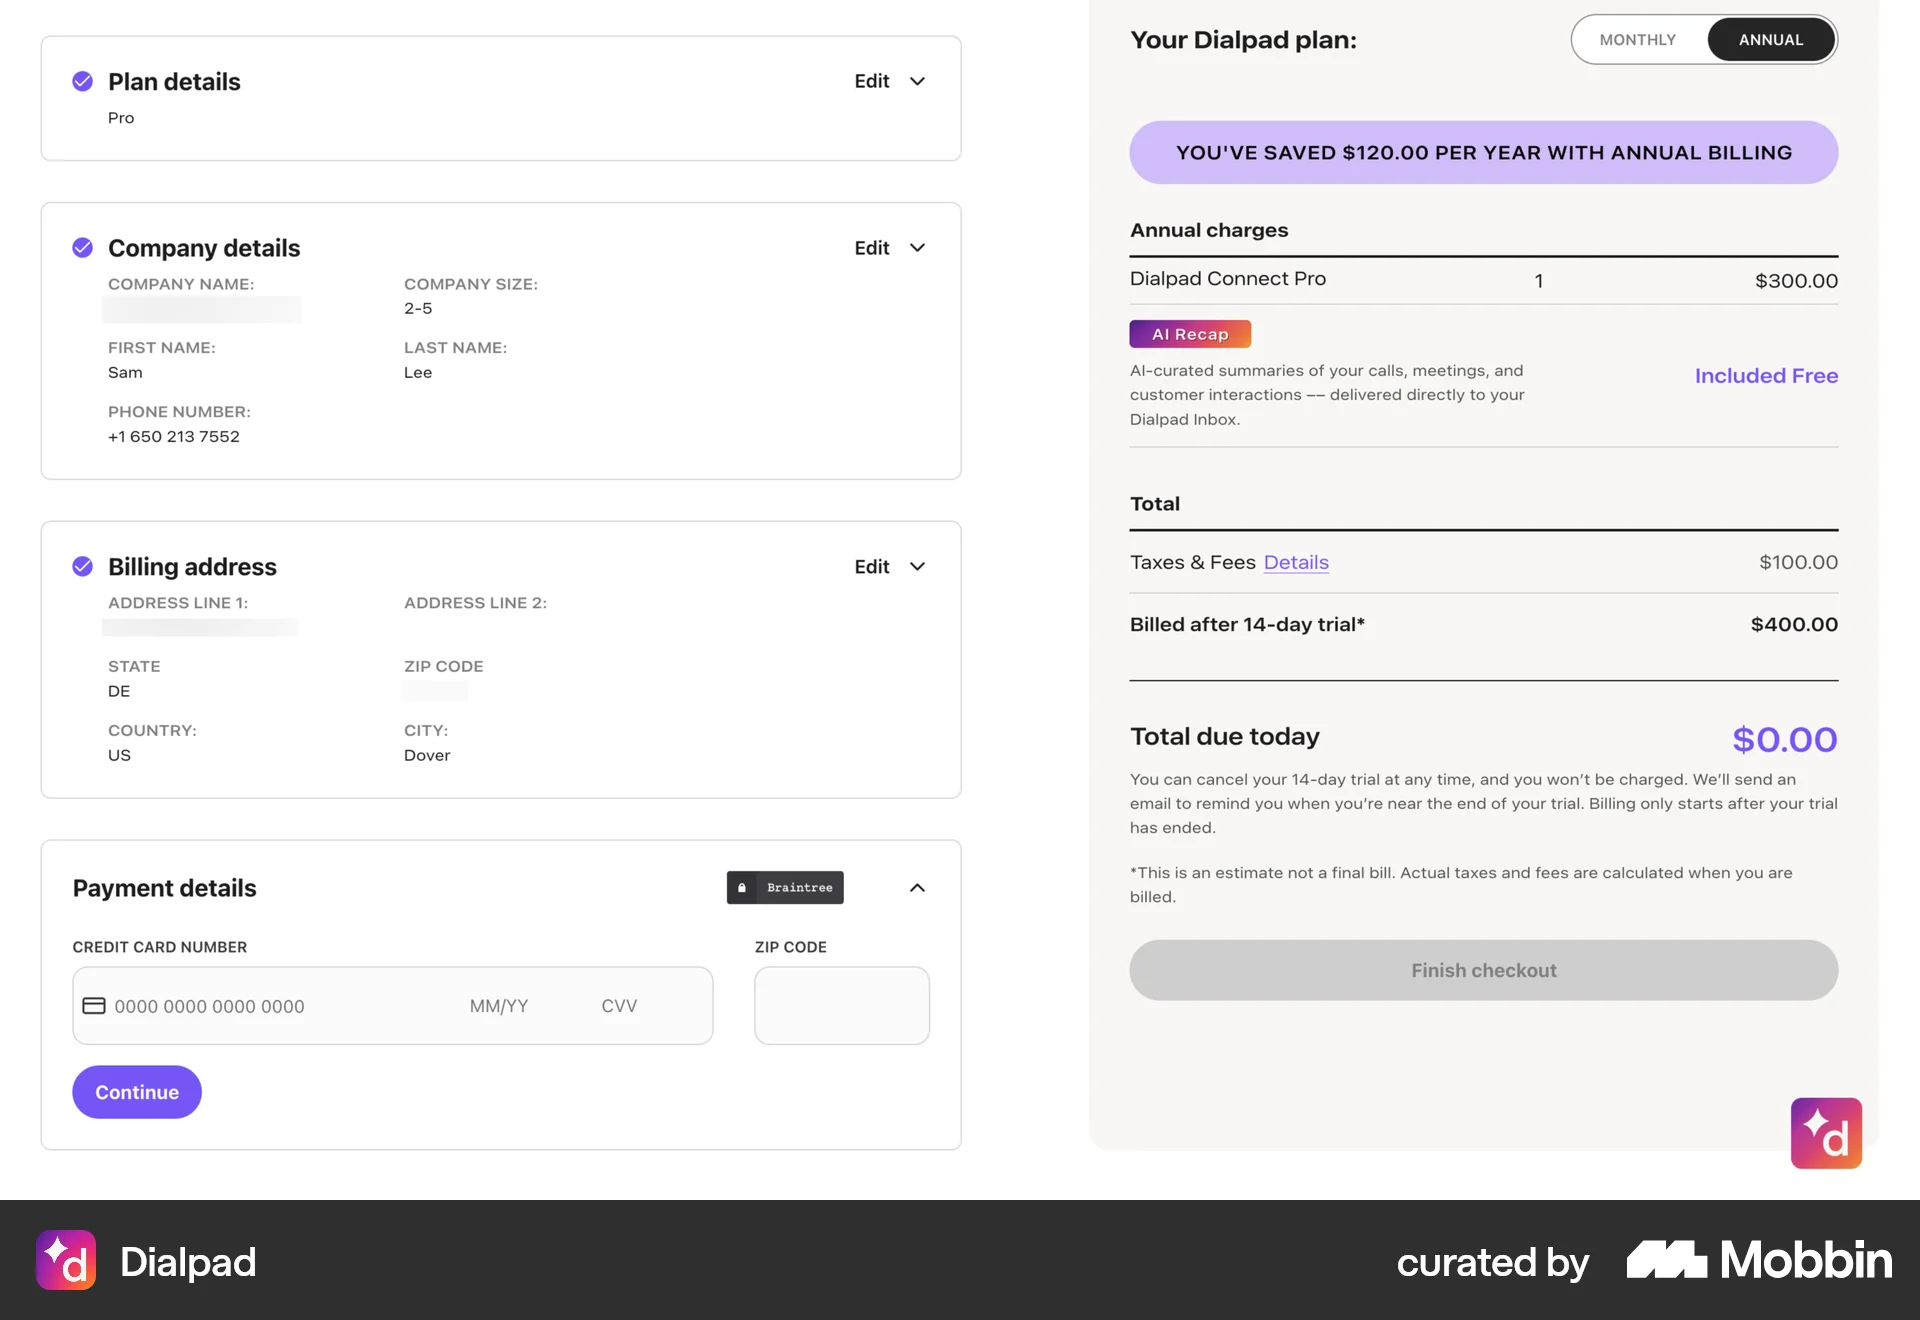The image size is (1920, 1320).
Task: Open Taxes & Fees Details link
Action: click(x=1296, y=562)
